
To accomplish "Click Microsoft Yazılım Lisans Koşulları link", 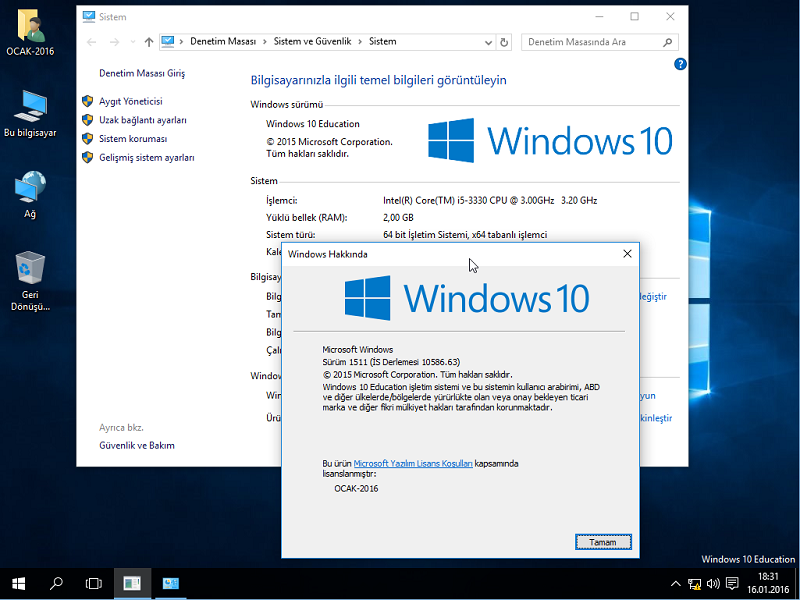I will point(413,464).
